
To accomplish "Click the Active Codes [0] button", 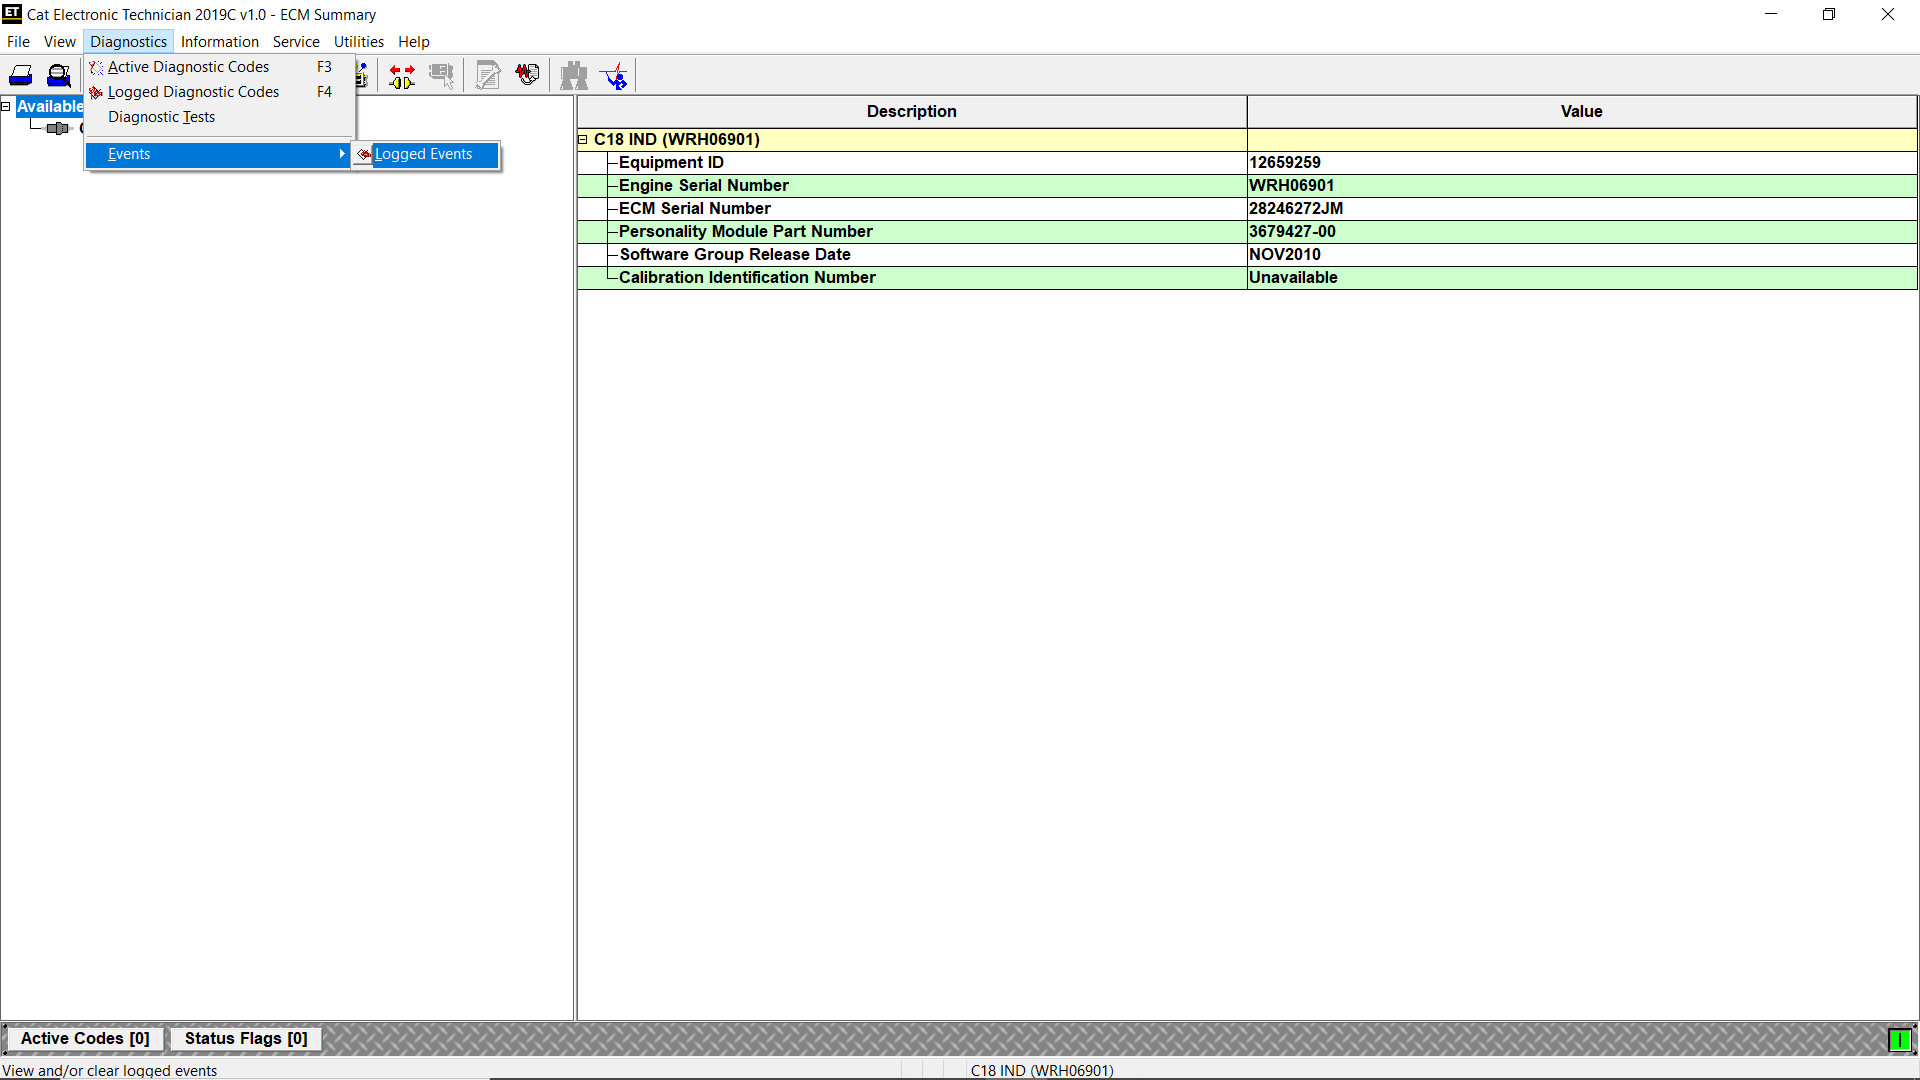I will pos(84,1039).
